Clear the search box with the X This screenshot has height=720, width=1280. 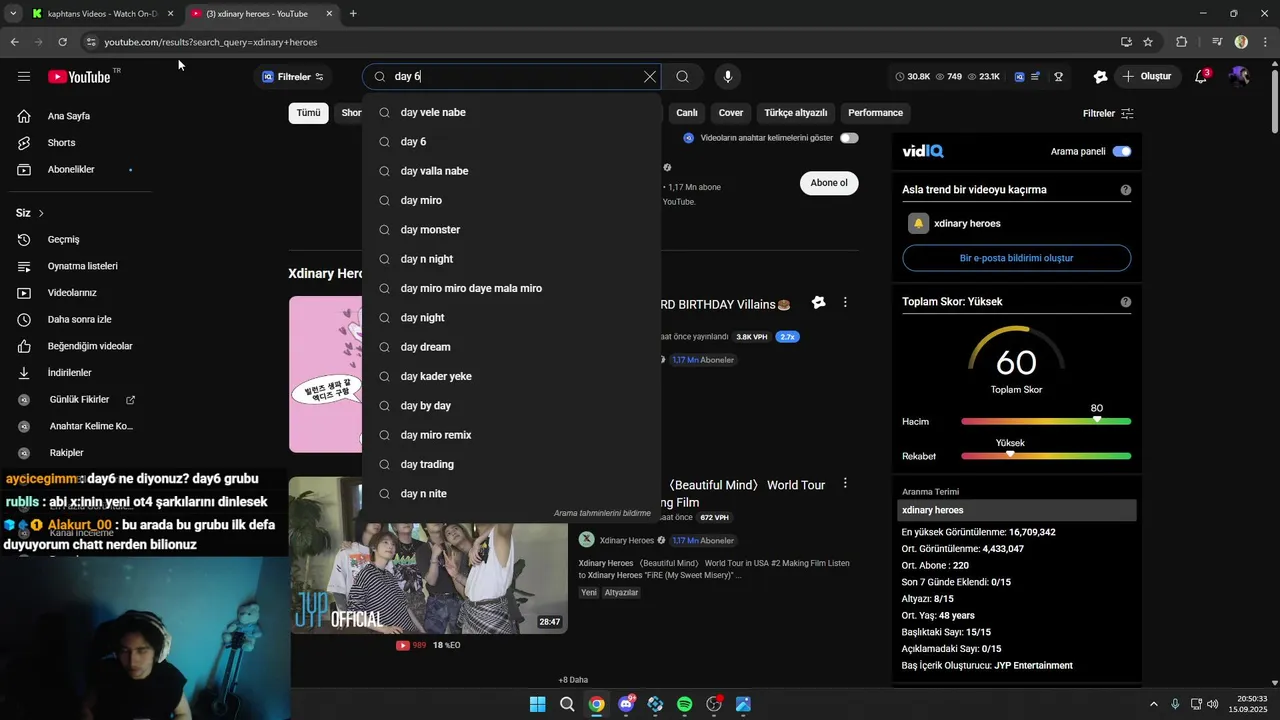click(650, 77)
